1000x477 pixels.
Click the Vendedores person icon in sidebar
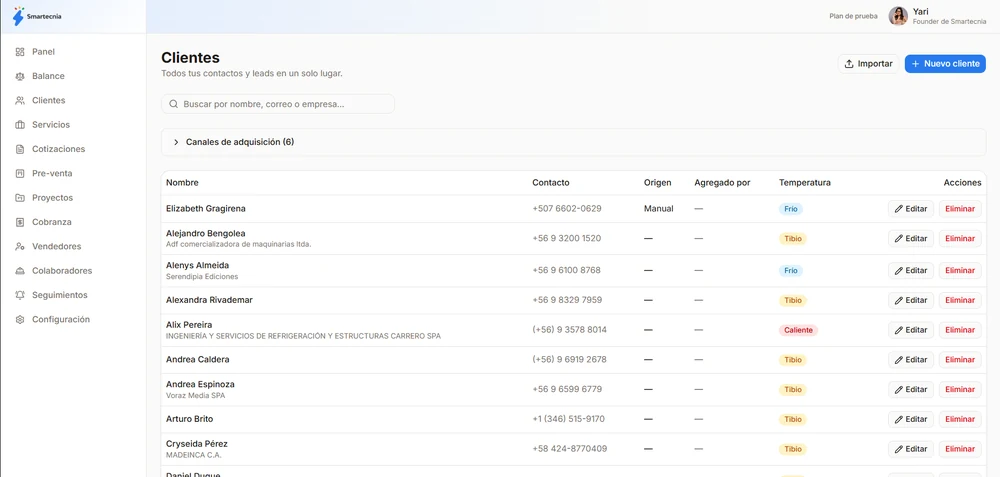(x=20, y=246)
